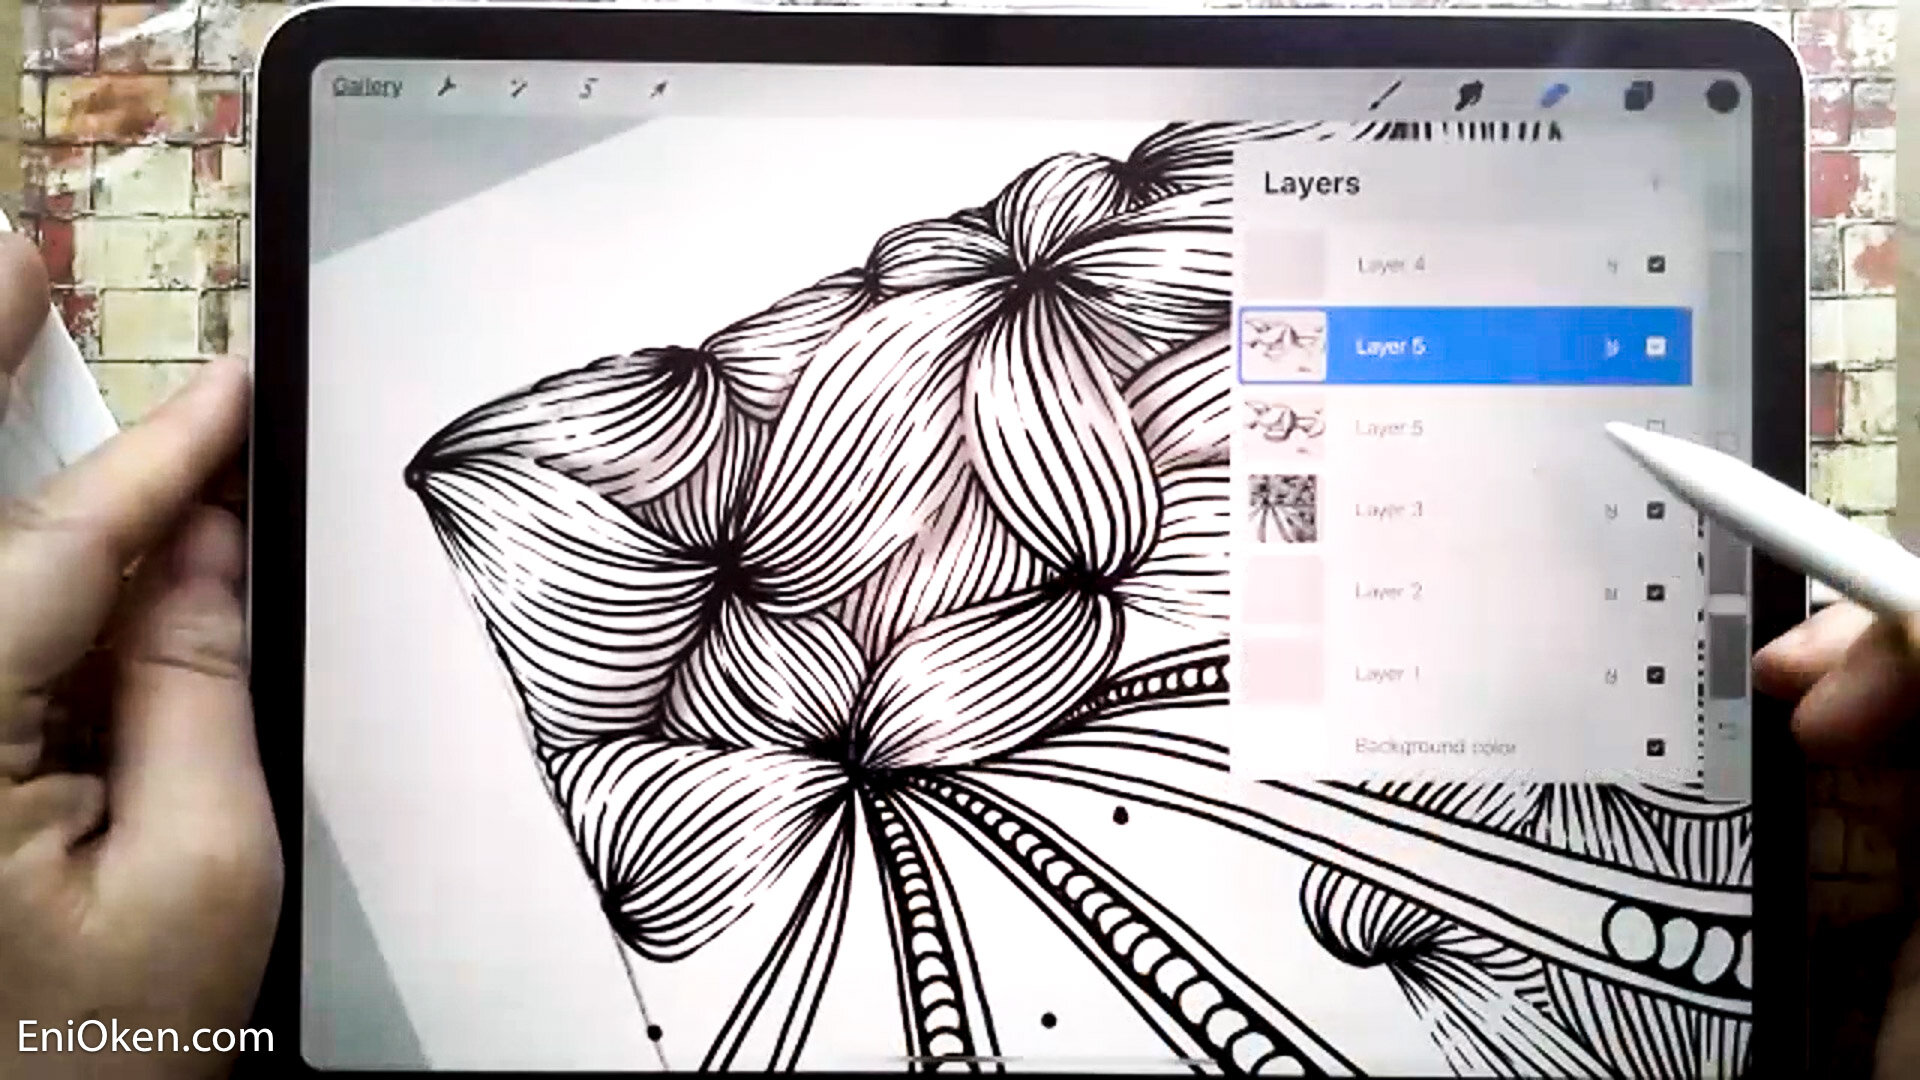This screenshot has height=1080, width=1920.
Task: Select the Smudge finger tool
Action: 1468,96
